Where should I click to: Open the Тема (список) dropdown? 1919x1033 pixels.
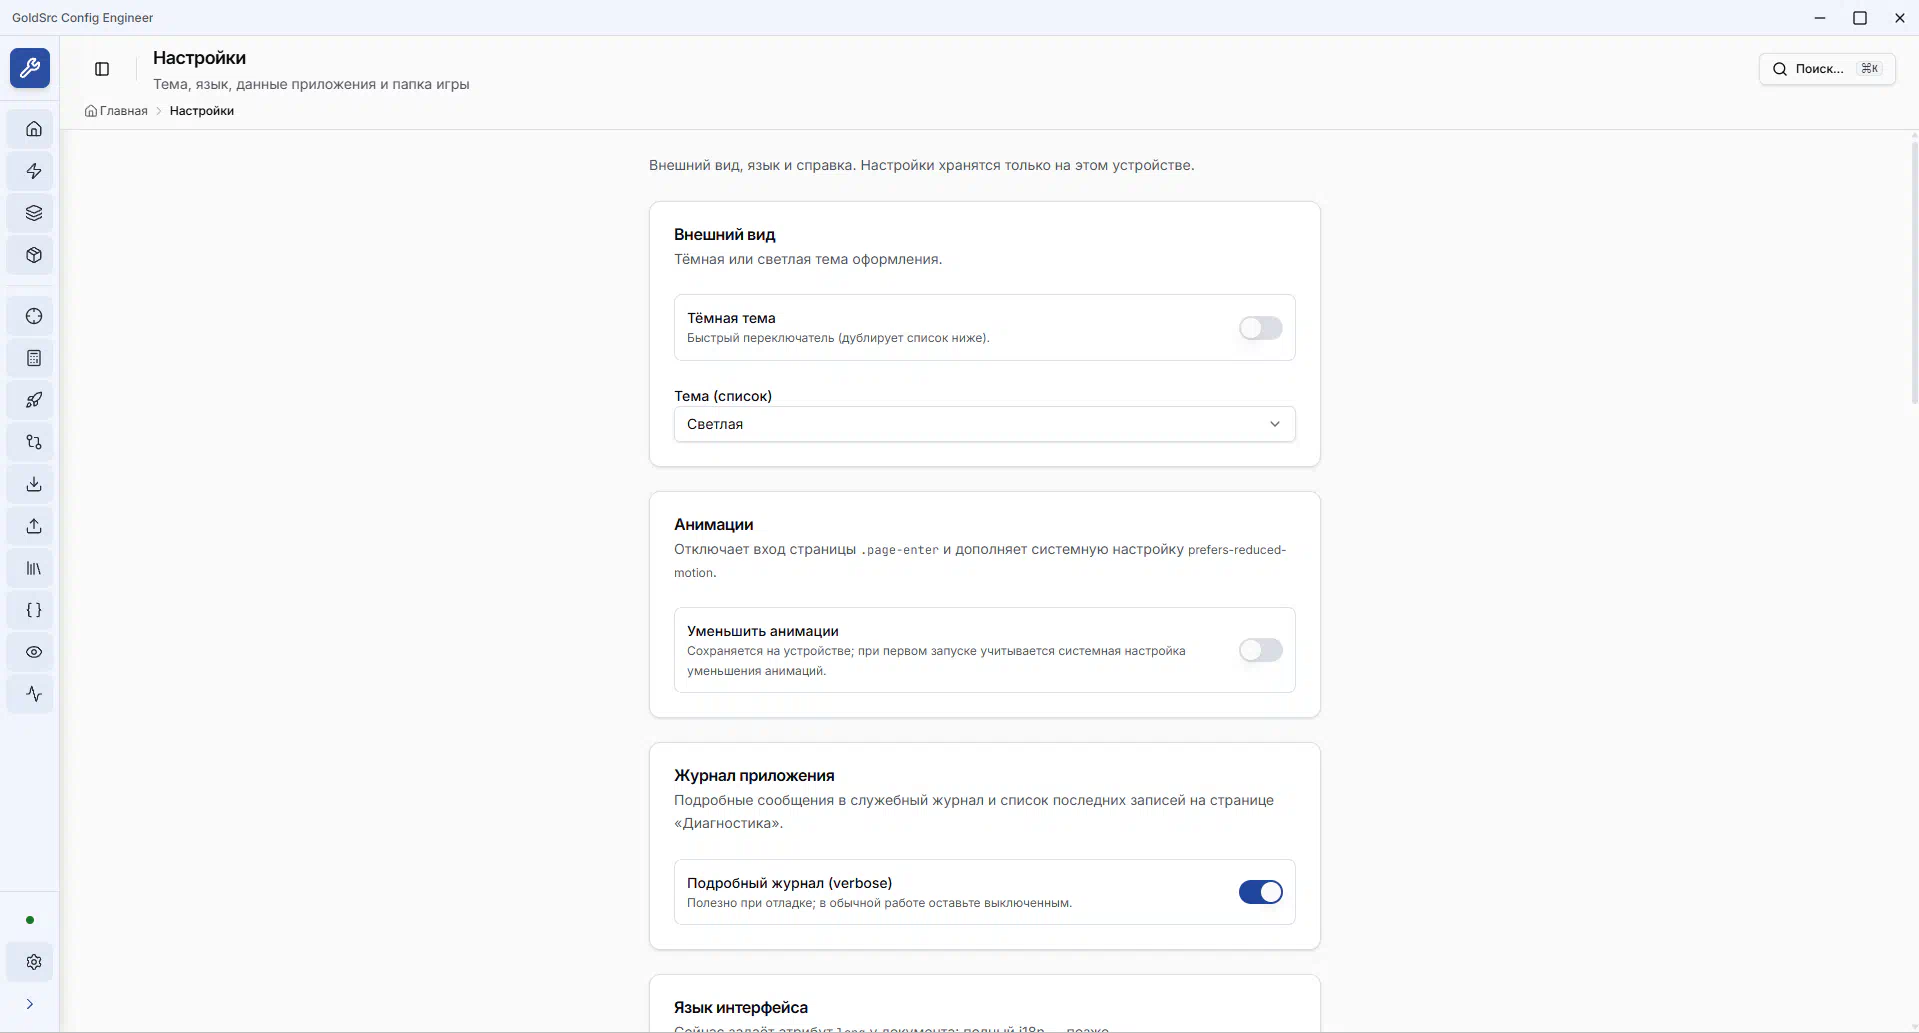(984, 424)
